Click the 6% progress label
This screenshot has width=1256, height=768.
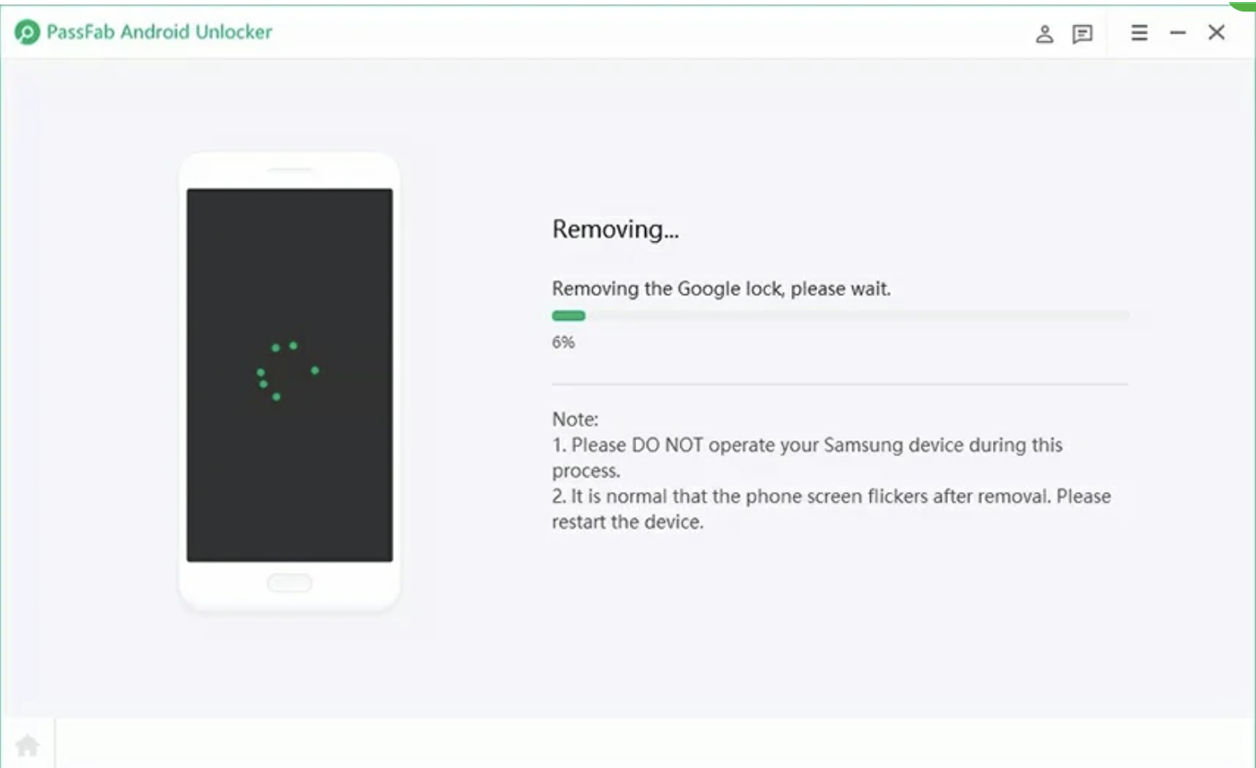[x=563, y=342]
